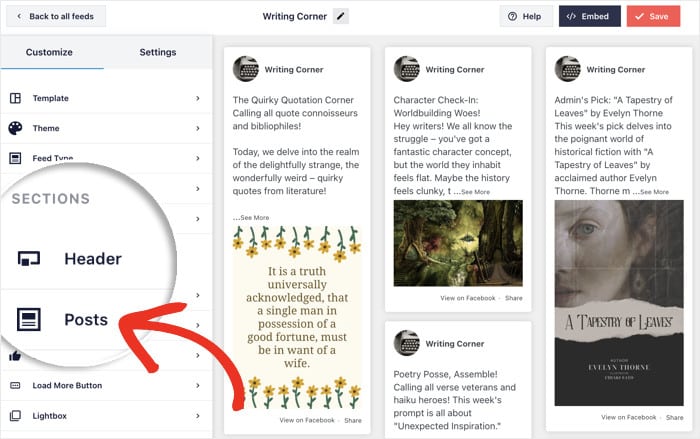Click the Header section icon

pyautogui.click(x=29, y=259)
